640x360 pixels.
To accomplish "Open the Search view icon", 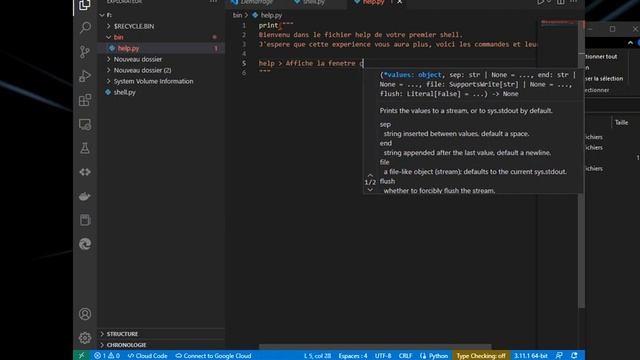I will click(x=85, y=28).
